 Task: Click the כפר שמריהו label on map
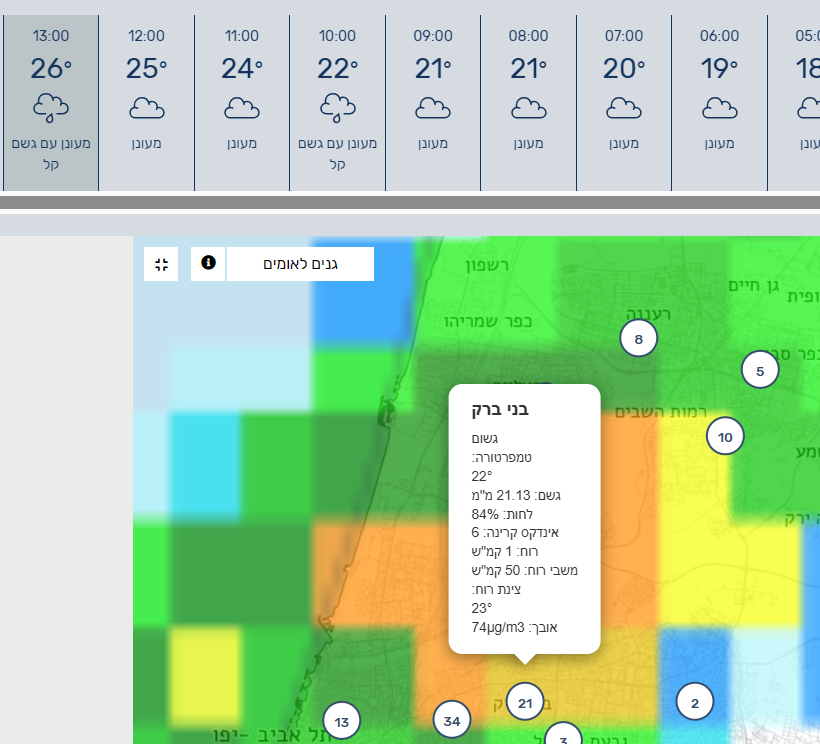[x=488, y=322]
